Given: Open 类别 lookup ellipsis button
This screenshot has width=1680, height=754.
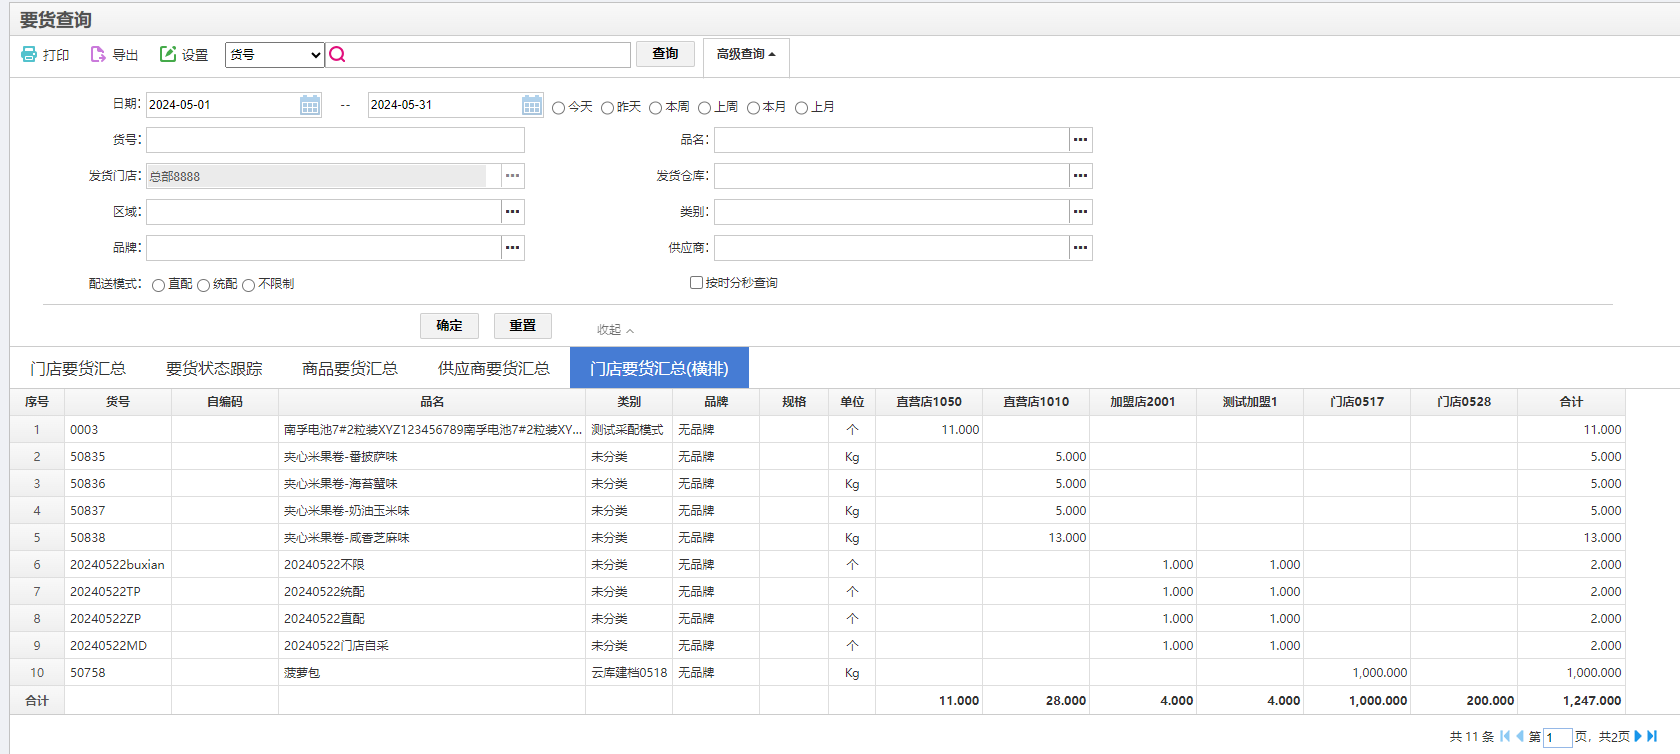Looking at the screenshot, I should pos(1080,212).
